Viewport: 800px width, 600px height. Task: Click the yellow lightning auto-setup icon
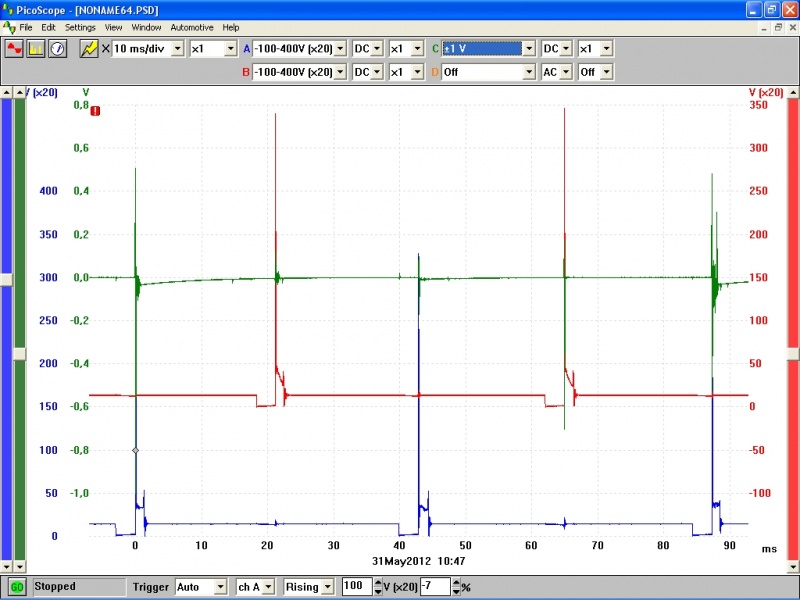89,48
